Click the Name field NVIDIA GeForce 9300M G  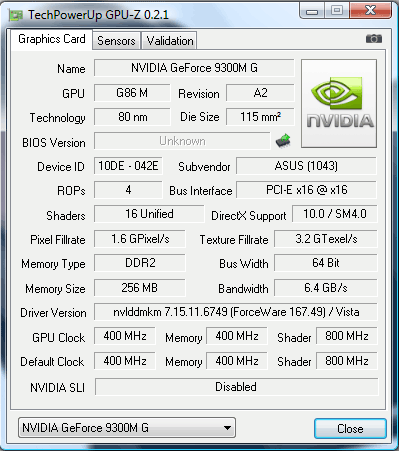194,68
